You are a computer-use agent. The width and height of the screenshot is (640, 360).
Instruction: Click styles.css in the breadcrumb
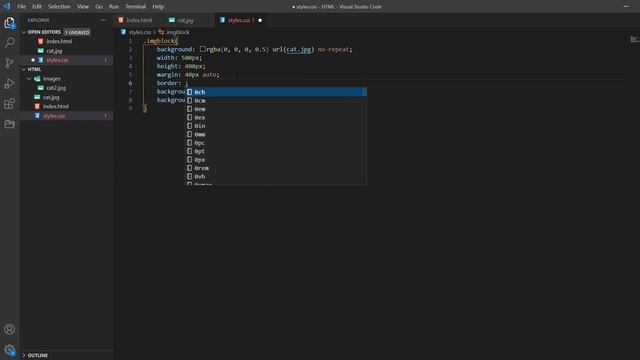[140, 32]
